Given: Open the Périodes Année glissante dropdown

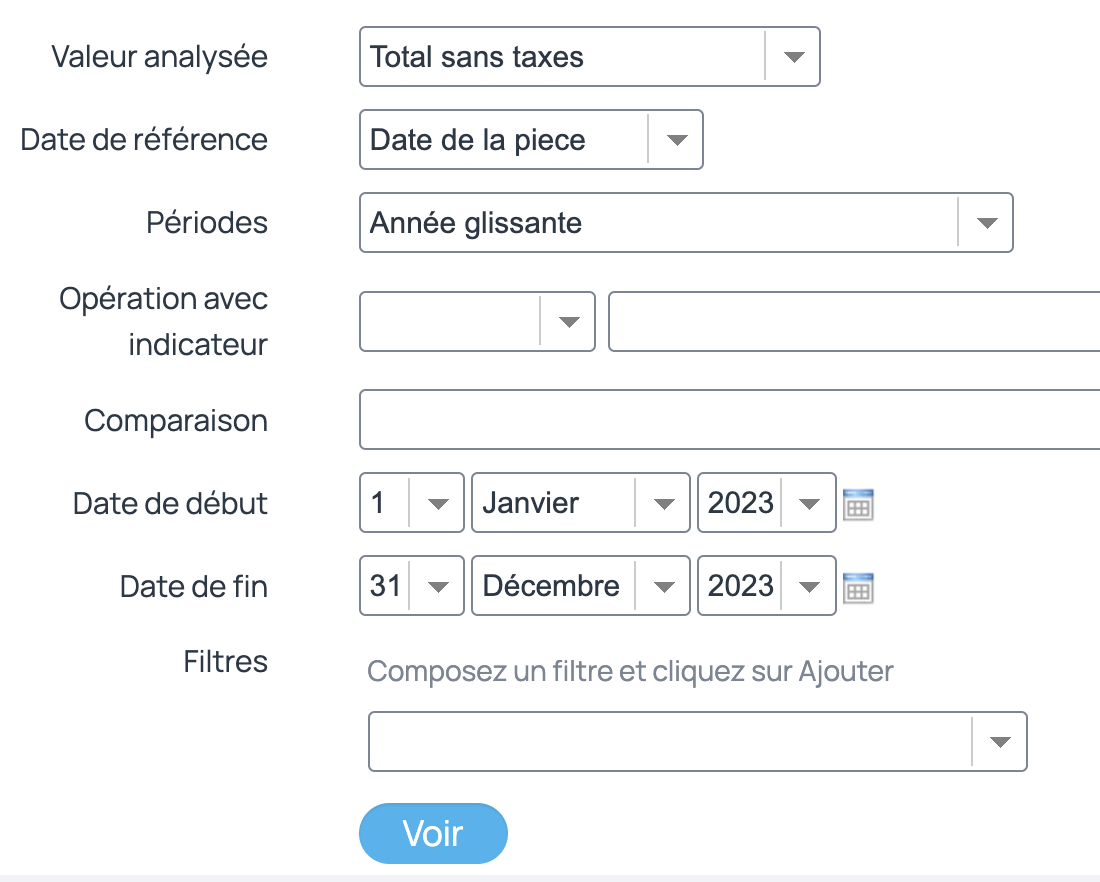Looking at the screenshot, I should (x=686, y=222).
